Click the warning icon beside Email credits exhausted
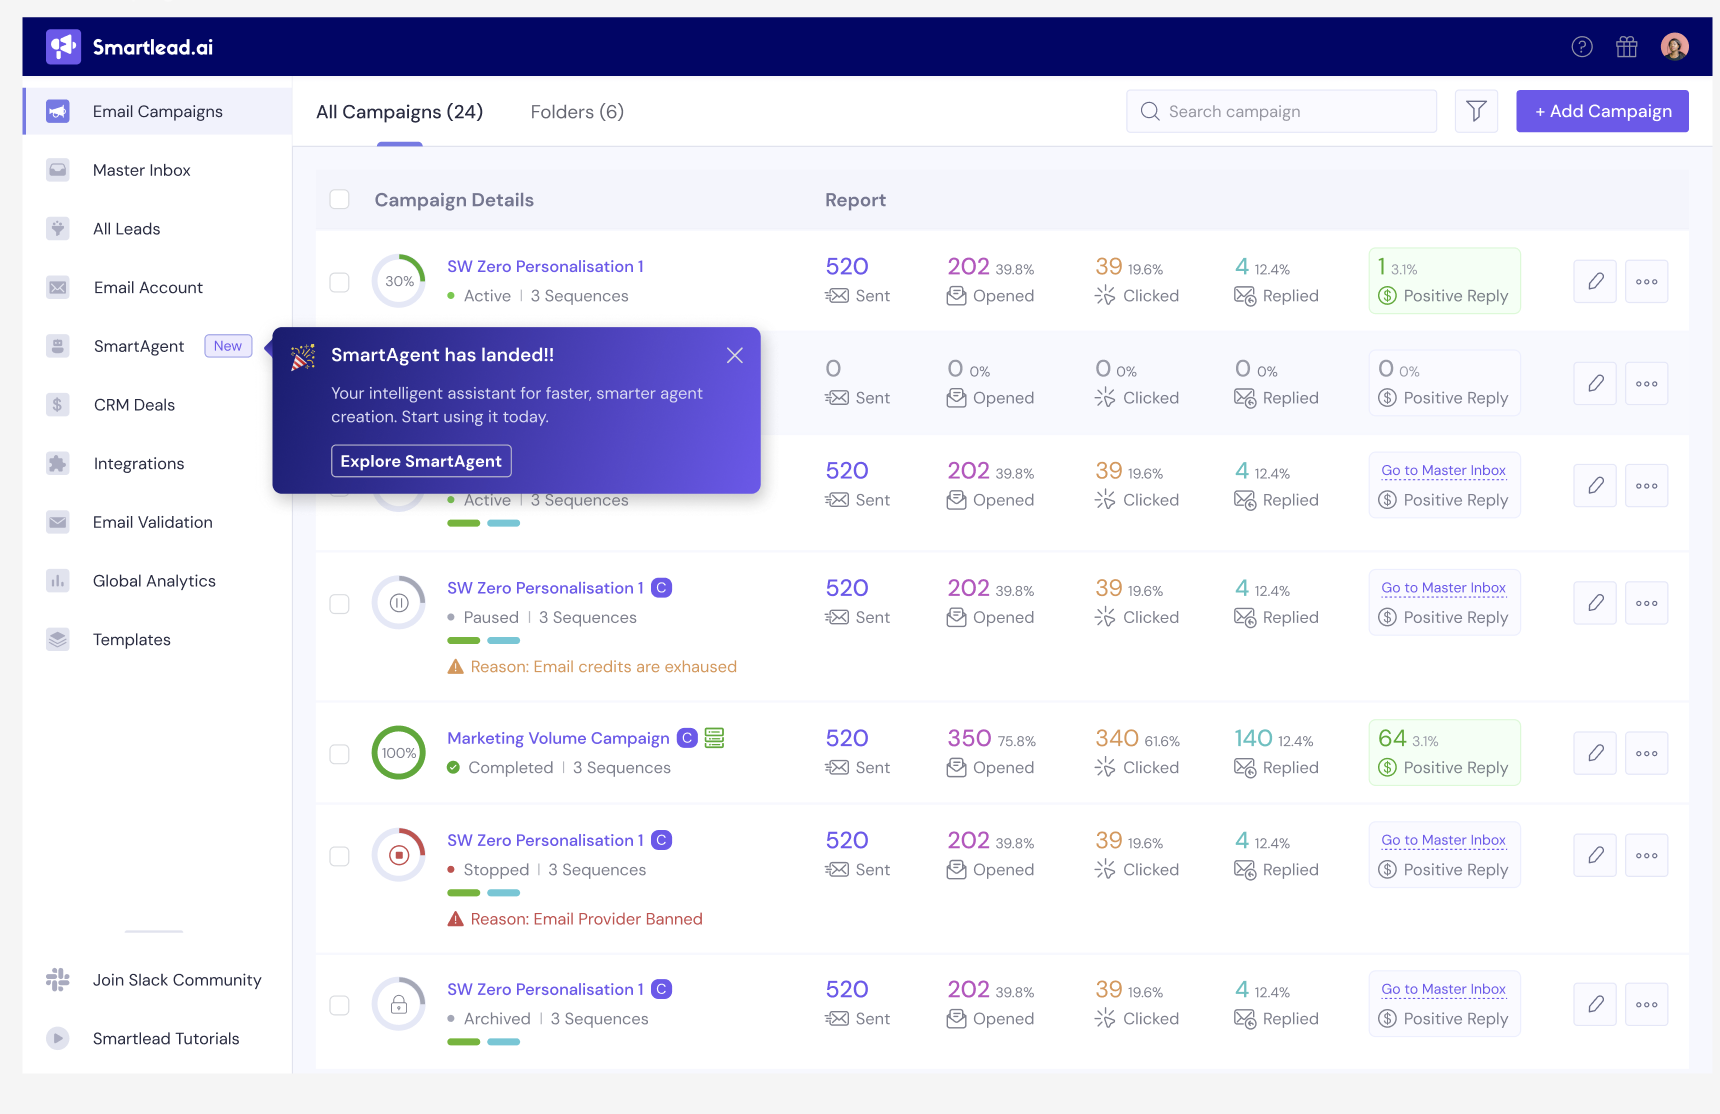 coord(456,667)
